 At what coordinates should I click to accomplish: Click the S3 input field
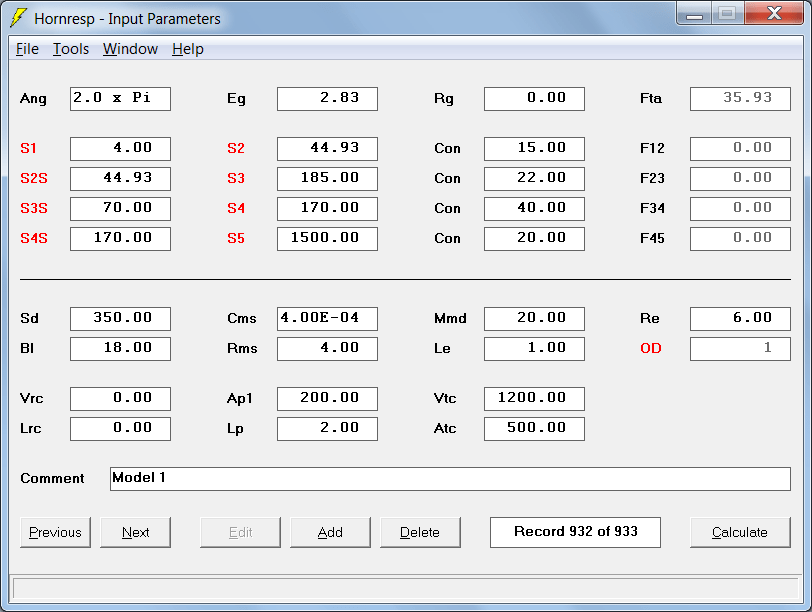coord(327,179)
